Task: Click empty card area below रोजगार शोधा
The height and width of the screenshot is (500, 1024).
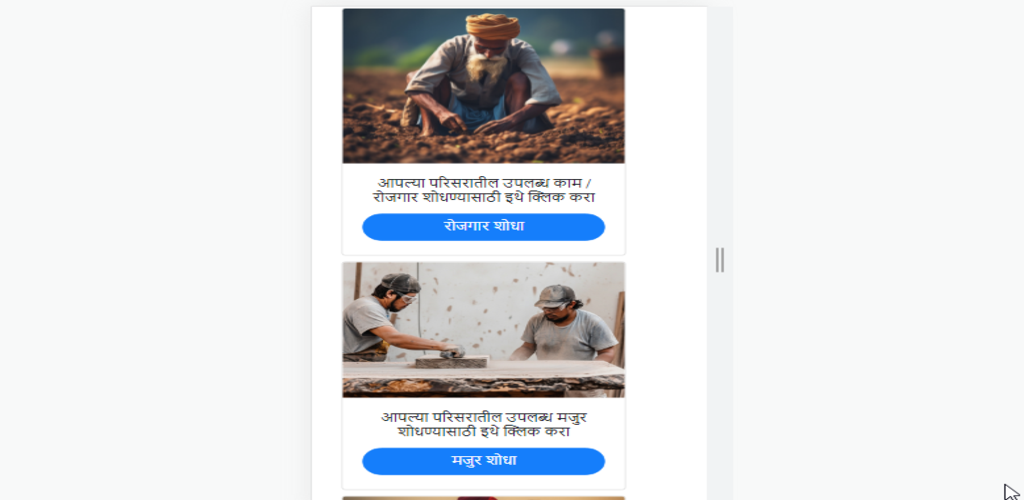Action: [x=483, y=248]
